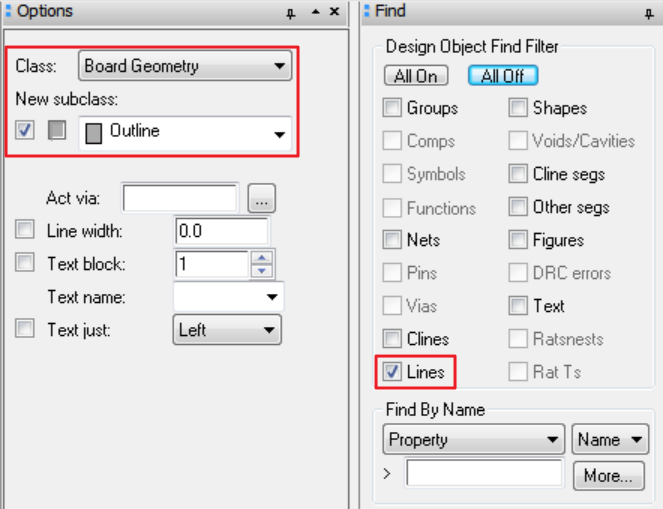Collapse Options panel with up arrow icon
This screenshot has height=509, width=663.
[315, 12]
